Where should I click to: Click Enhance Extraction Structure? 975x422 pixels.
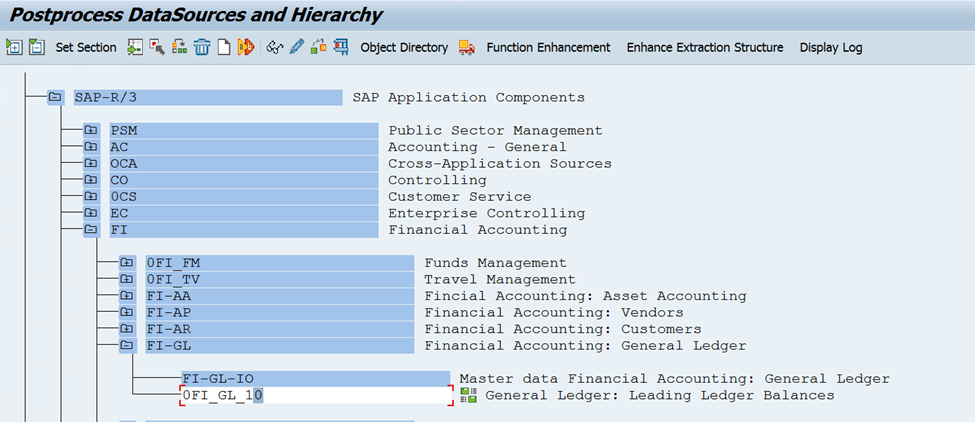[704, 47]
